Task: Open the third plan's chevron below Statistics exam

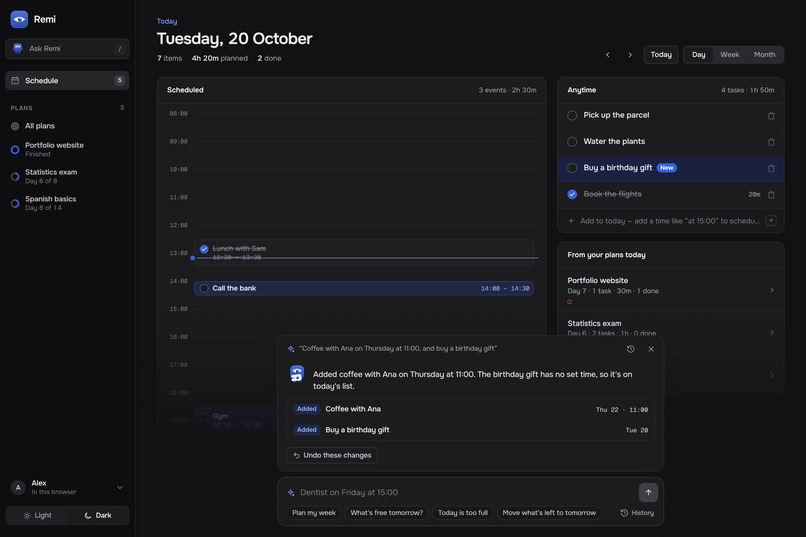Action: click(x=772, y=375)
